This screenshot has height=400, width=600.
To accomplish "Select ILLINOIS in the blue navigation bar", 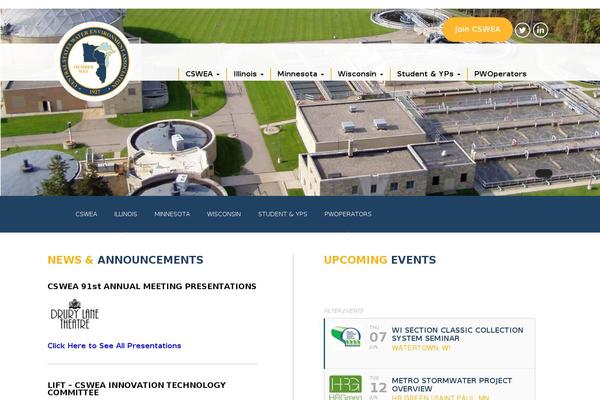I will click(126, 214).
